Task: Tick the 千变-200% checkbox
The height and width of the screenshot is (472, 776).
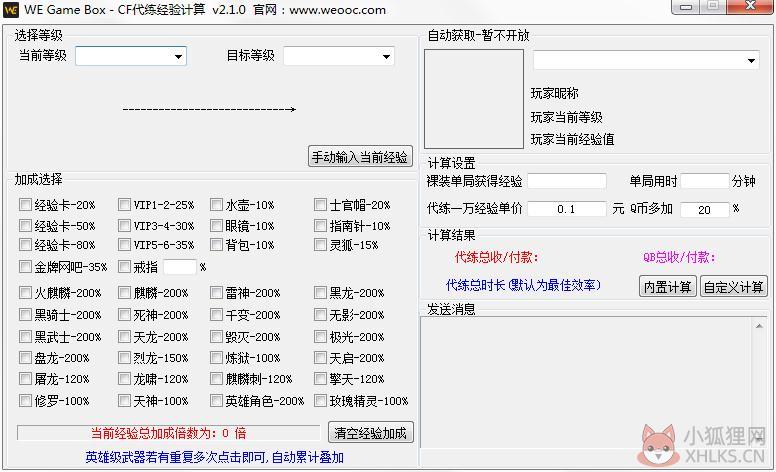Action: click(216, 314)
